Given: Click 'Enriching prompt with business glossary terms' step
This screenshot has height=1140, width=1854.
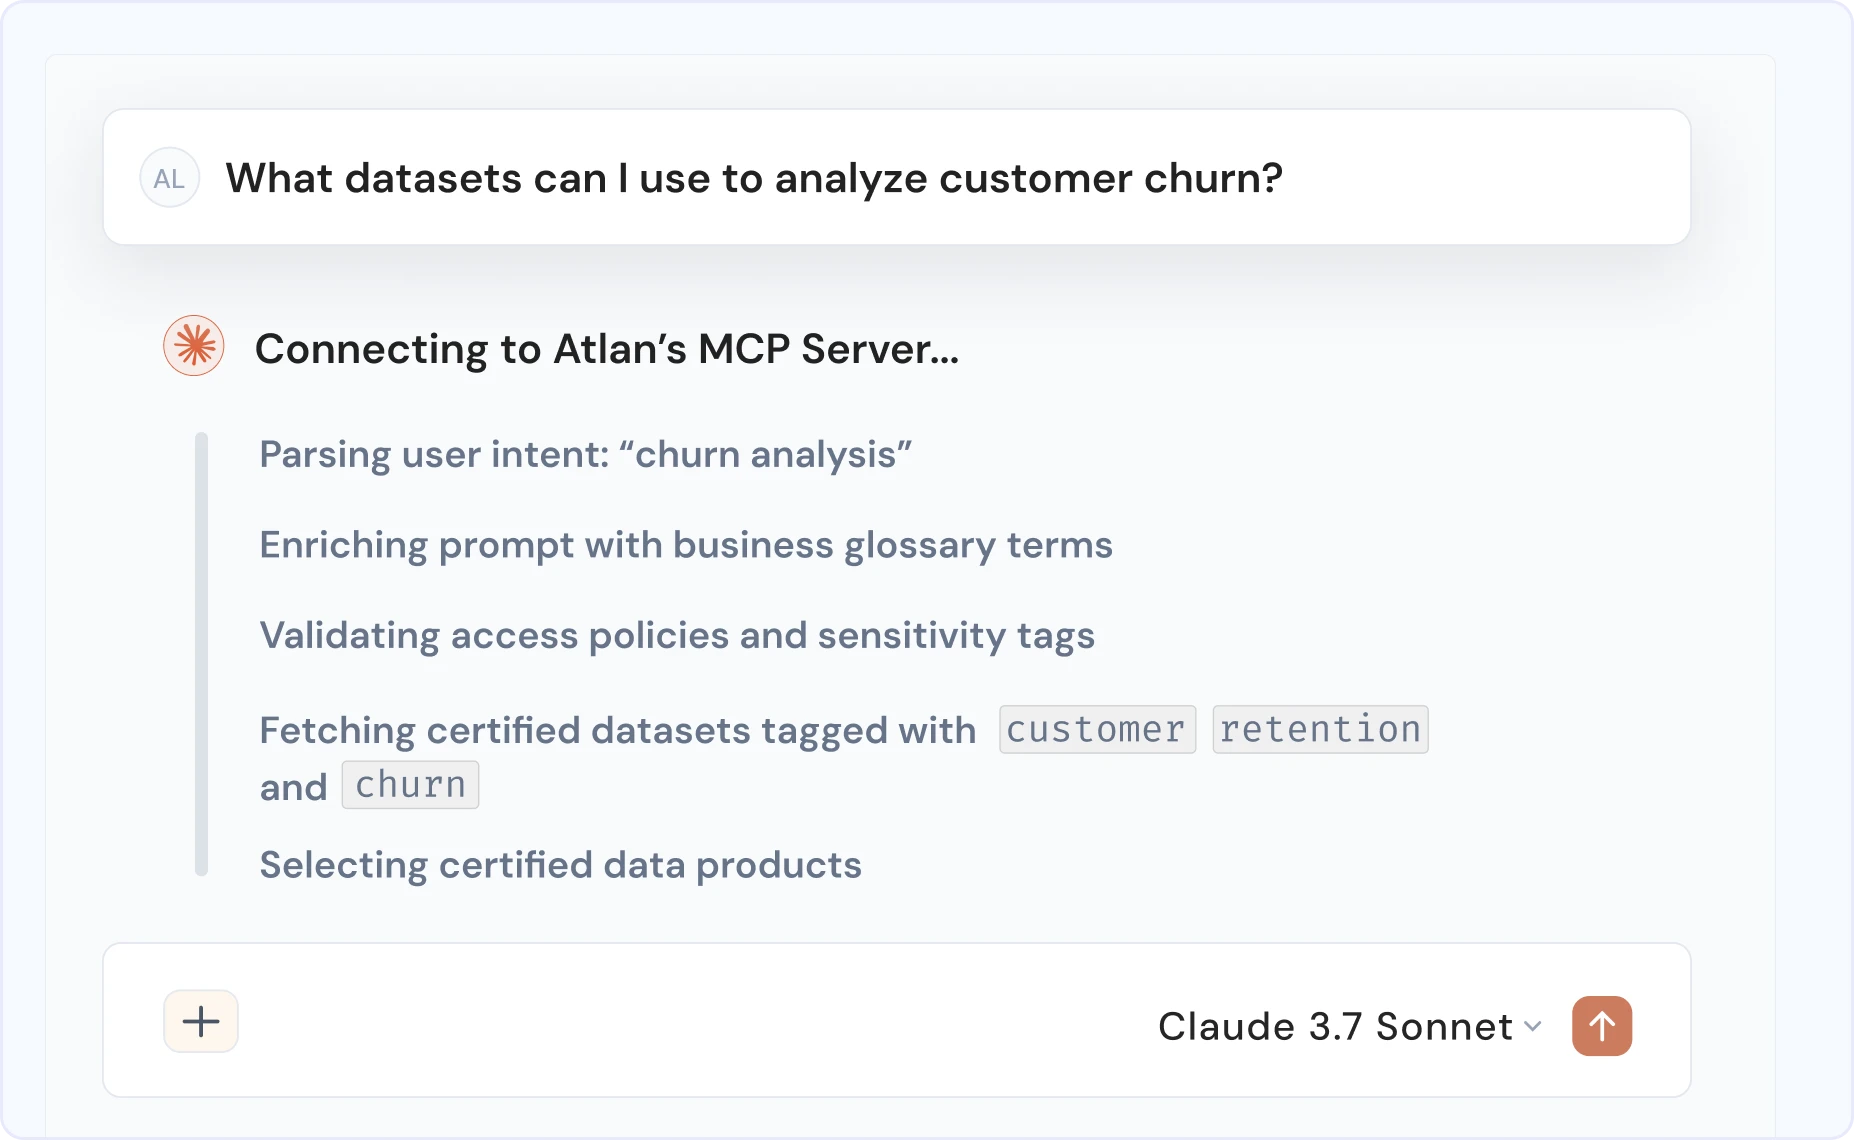Looking at the screenshot, I should point(686,545).
